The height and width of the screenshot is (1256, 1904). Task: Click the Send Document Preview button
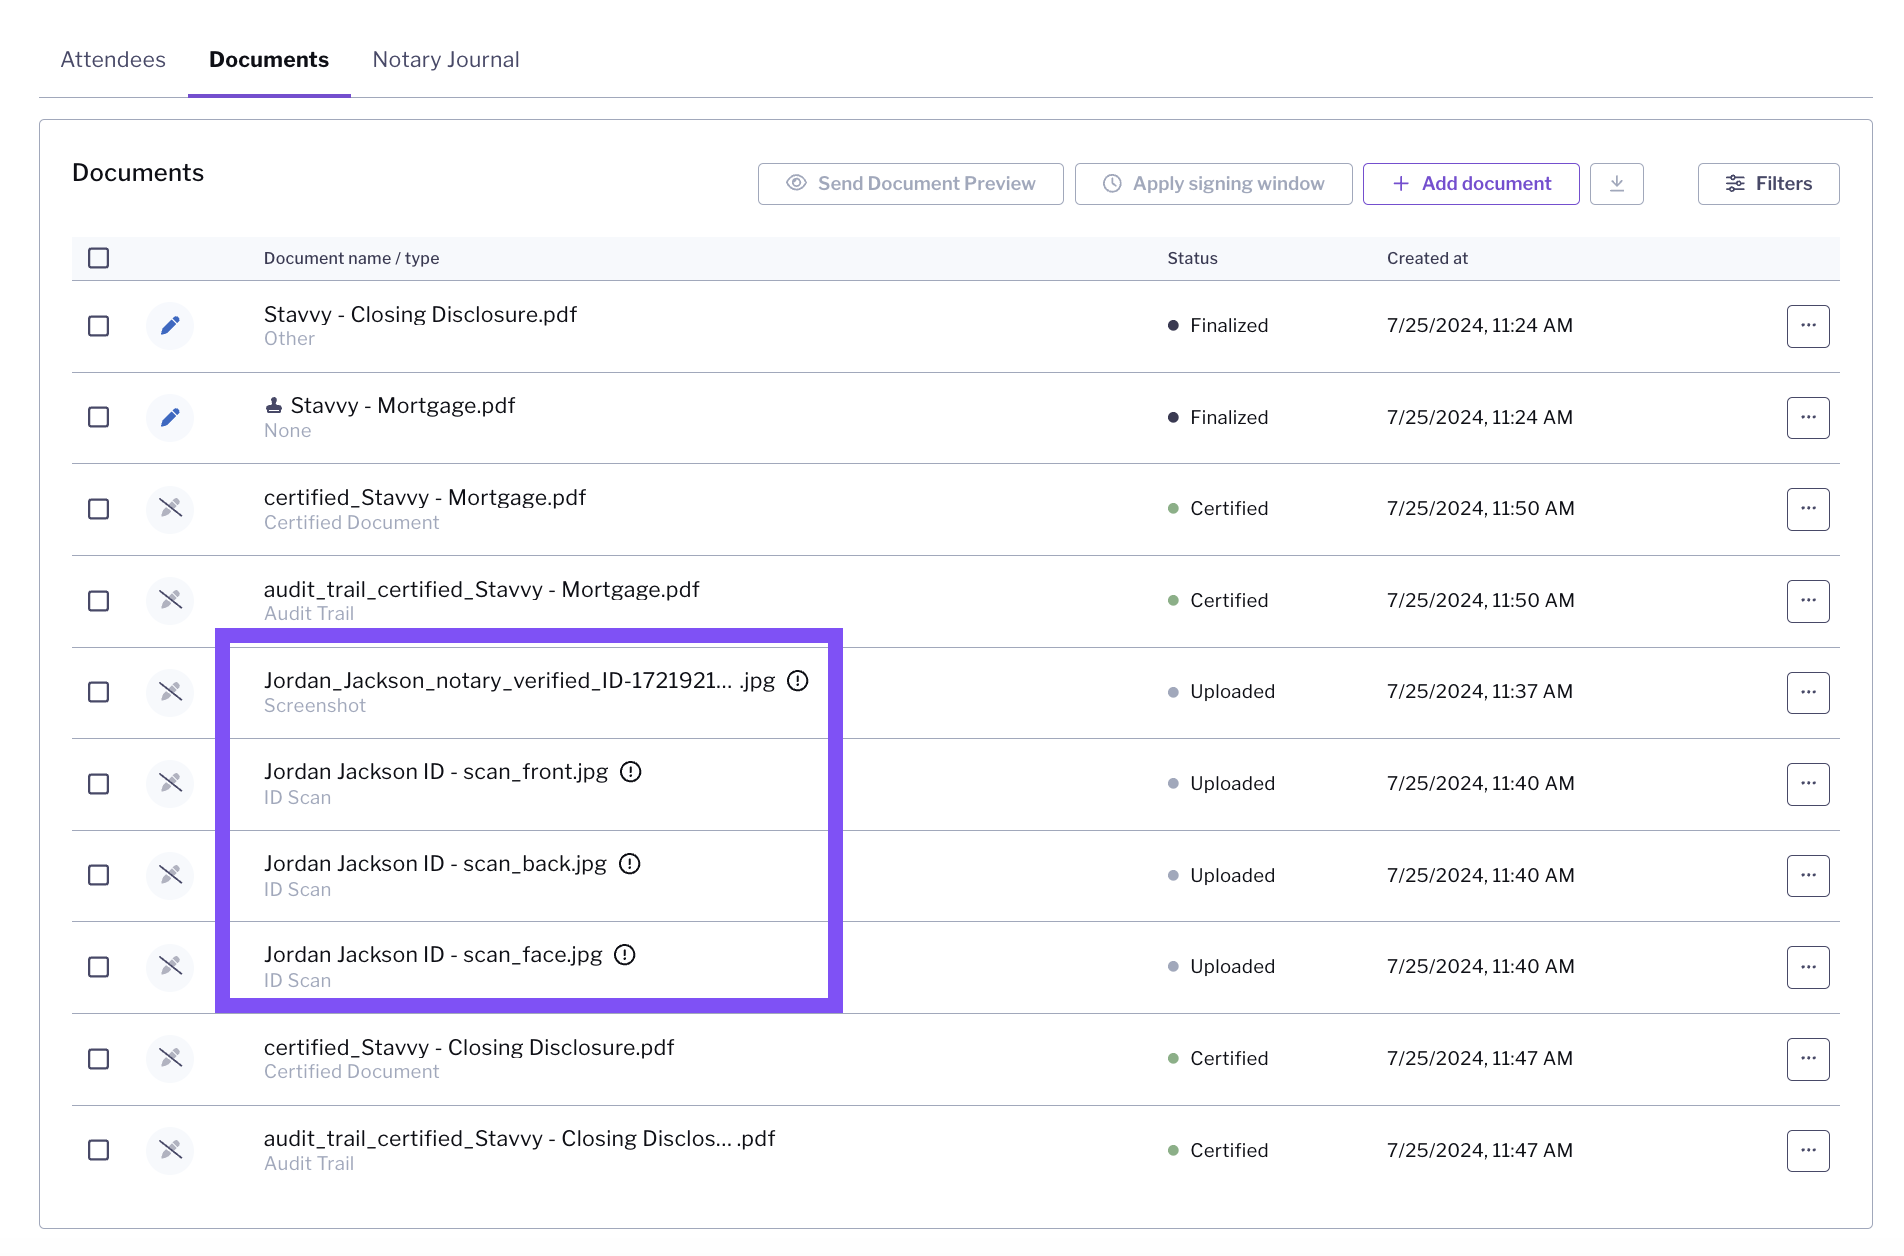[911, 184]
